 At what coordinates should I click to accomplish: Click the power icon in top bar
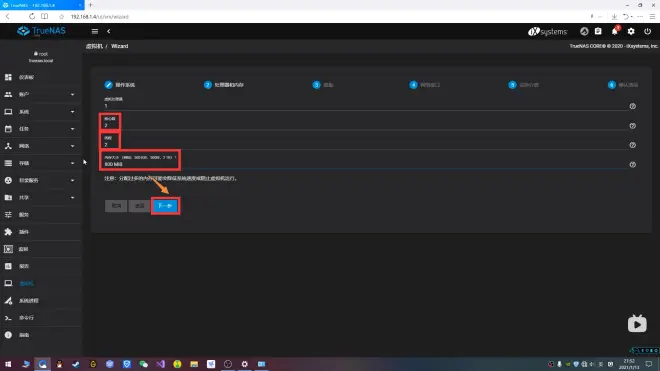pyautogui.click(x=647, y=31)
